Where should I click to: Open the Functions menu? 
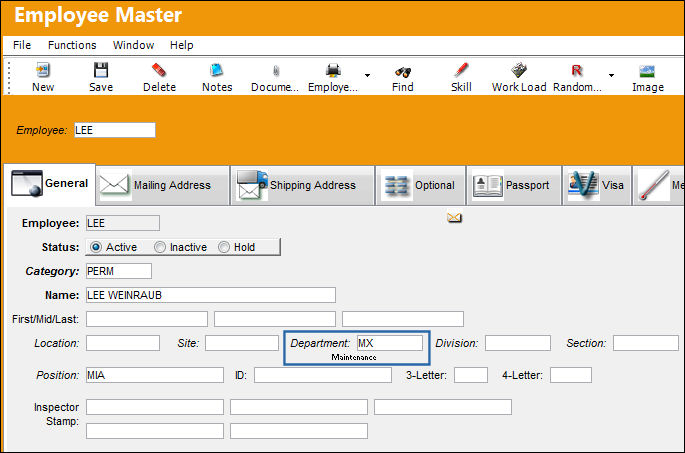click(x=72, y=45)
